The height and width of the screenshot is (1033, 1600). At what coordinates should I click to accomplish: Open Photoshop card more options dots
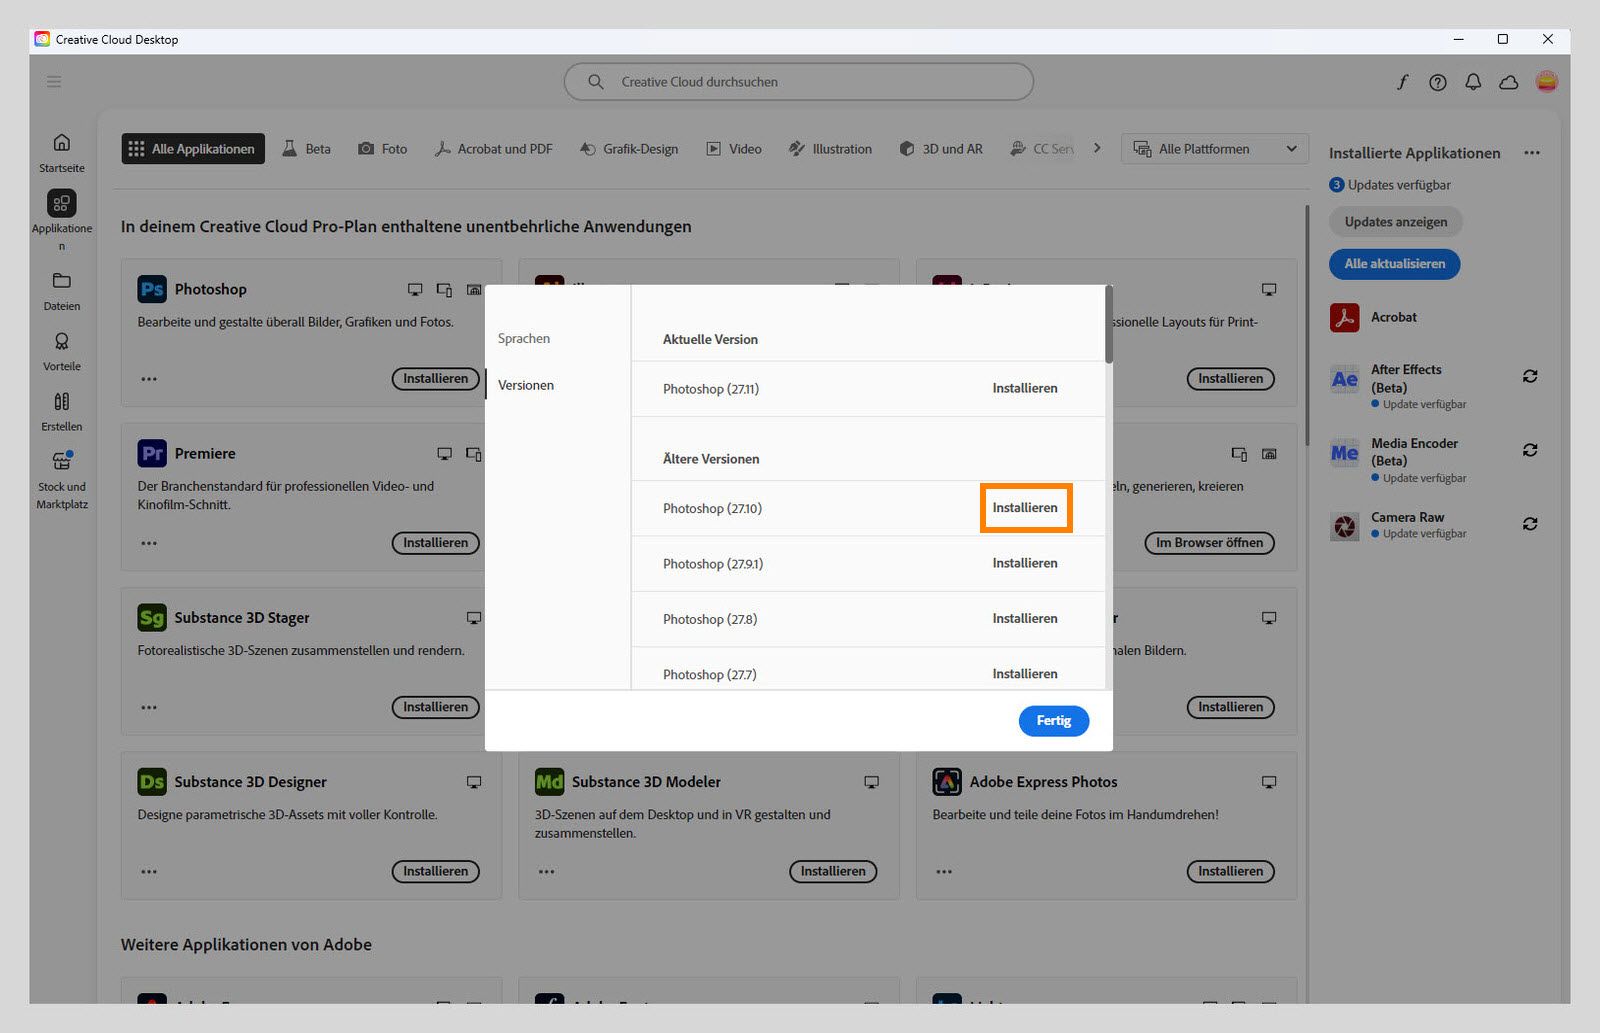click(149, 379)
